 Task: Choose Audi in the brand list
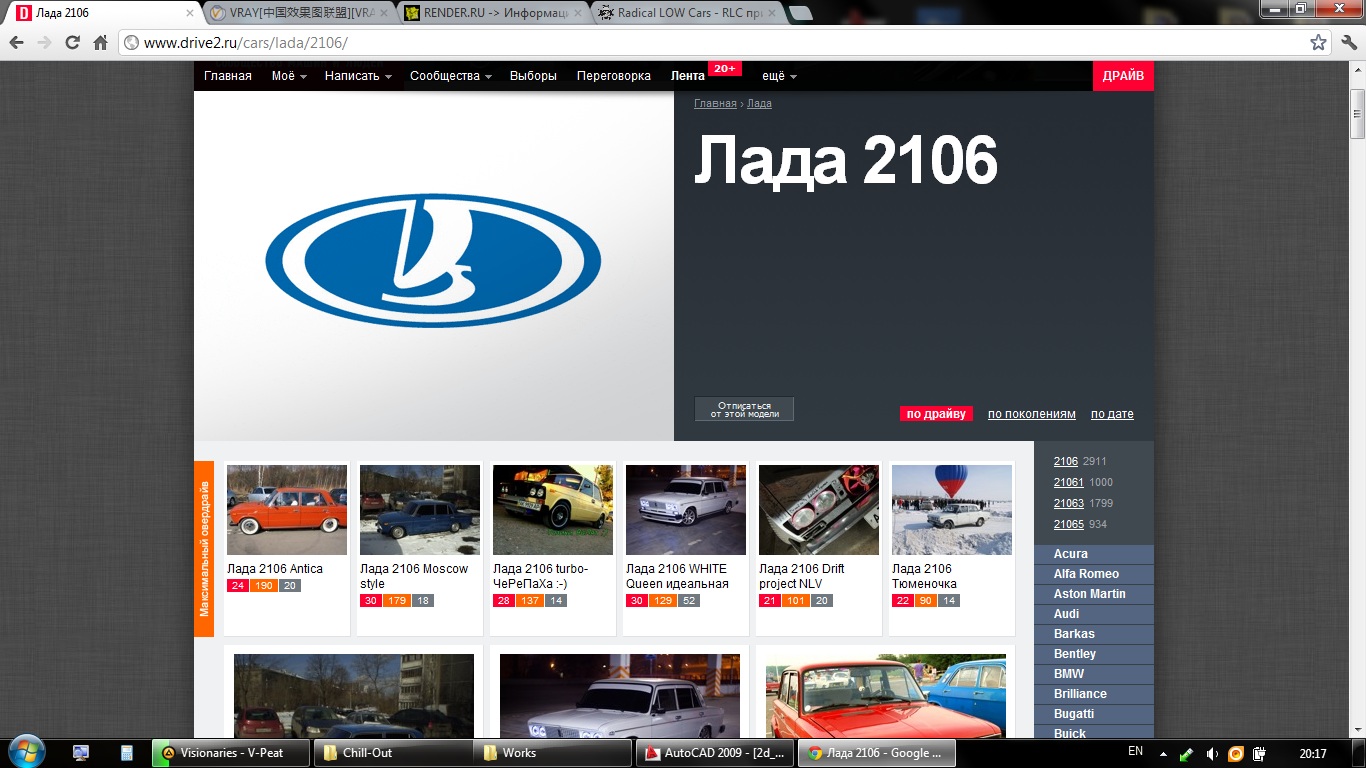[1094, 614]
